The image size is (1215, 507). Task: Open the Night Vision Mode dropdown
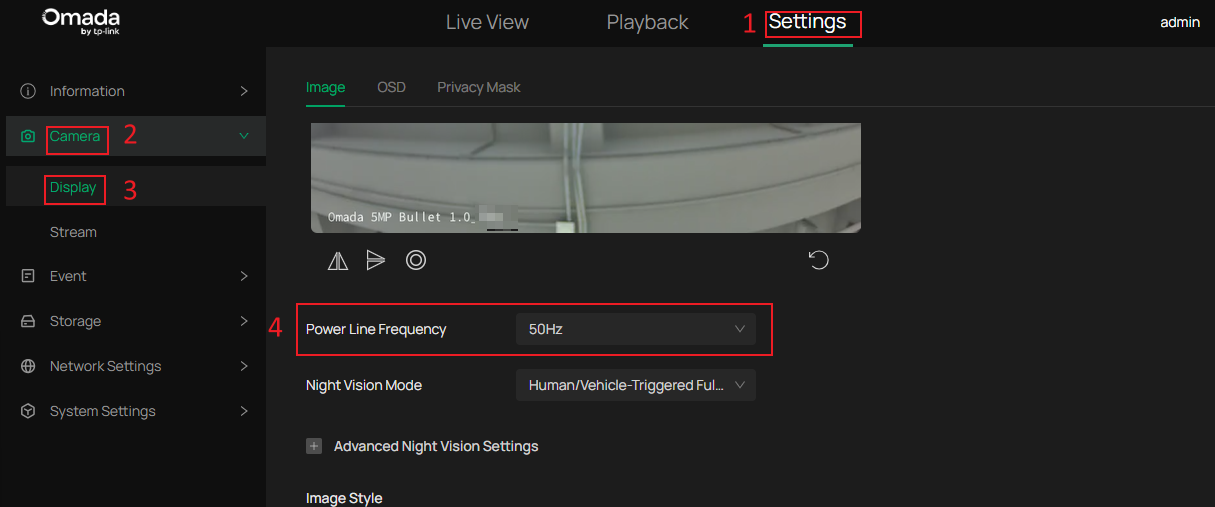click(636, 385)
